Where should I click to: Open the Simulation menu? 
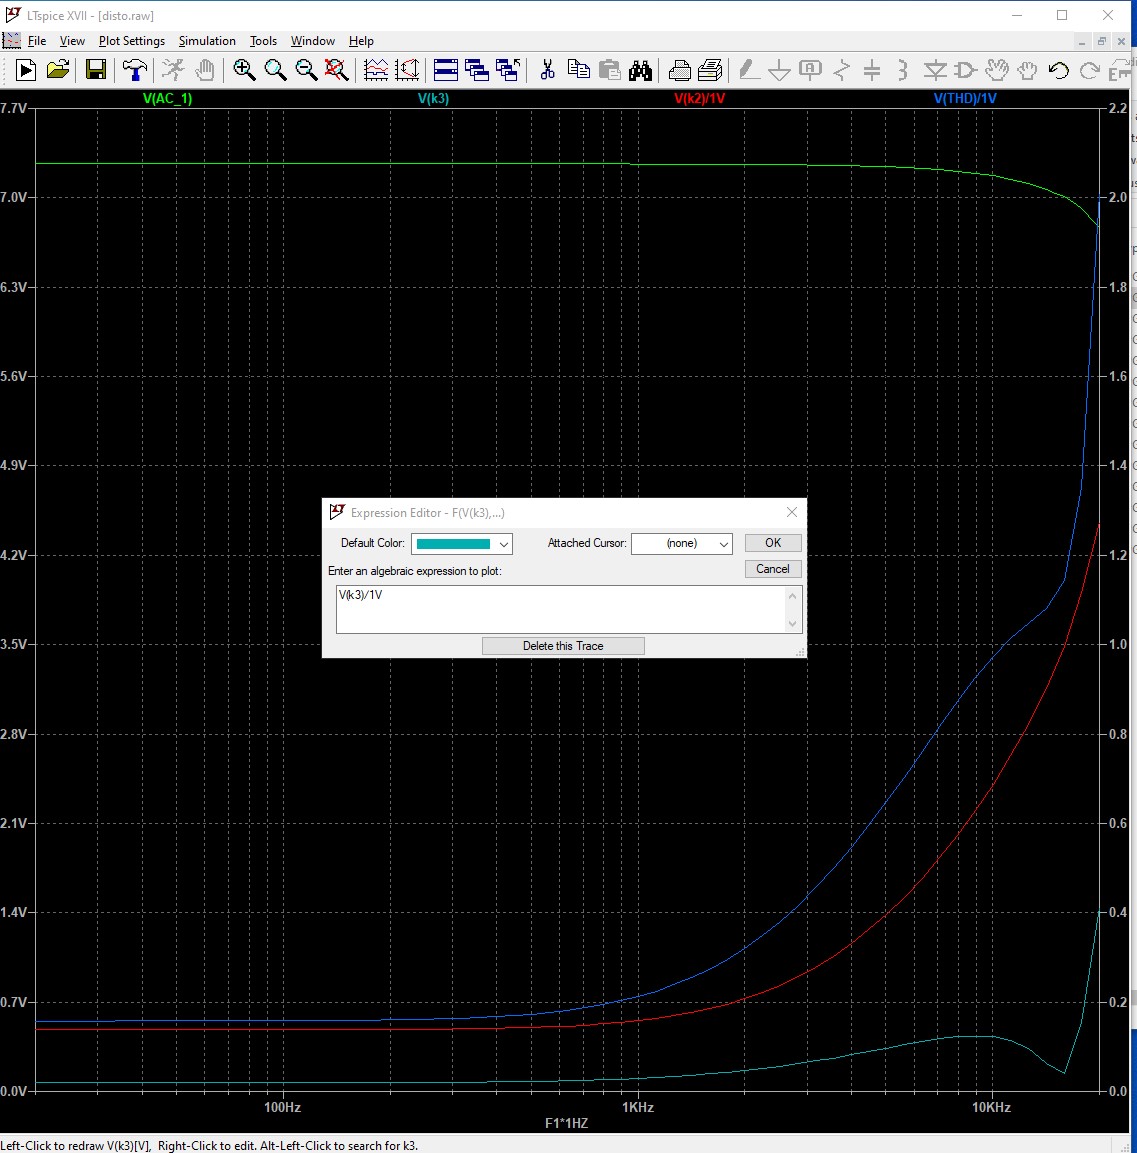click(207, 41)
